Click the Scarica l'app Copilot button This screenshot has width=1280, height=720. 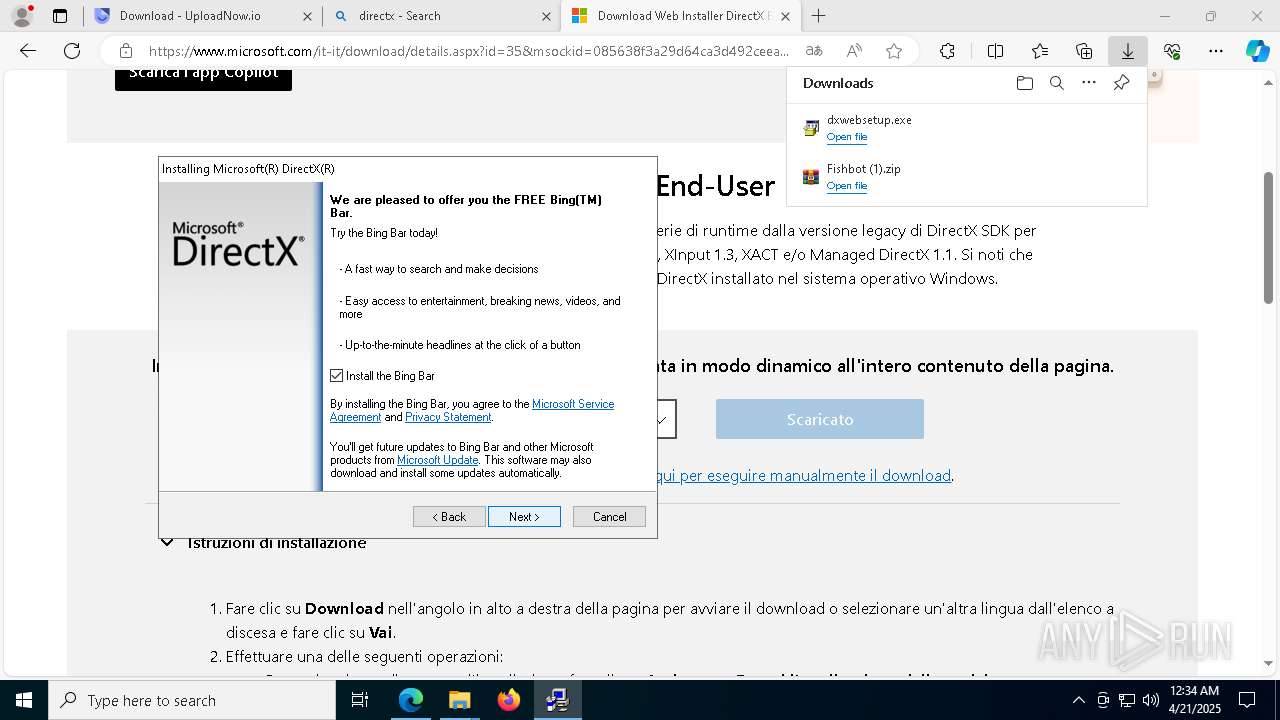(203, 76)
